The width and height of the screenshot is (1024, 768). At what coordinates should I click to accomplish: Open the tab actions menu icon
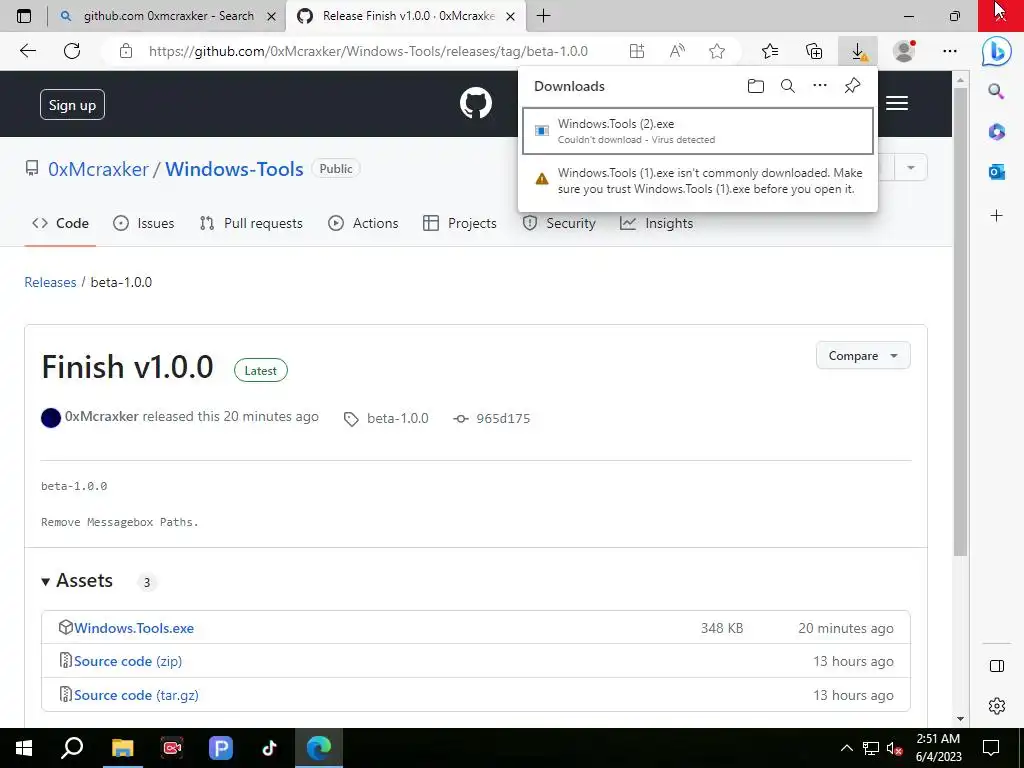pyautogui.click(x=24, y=16)
